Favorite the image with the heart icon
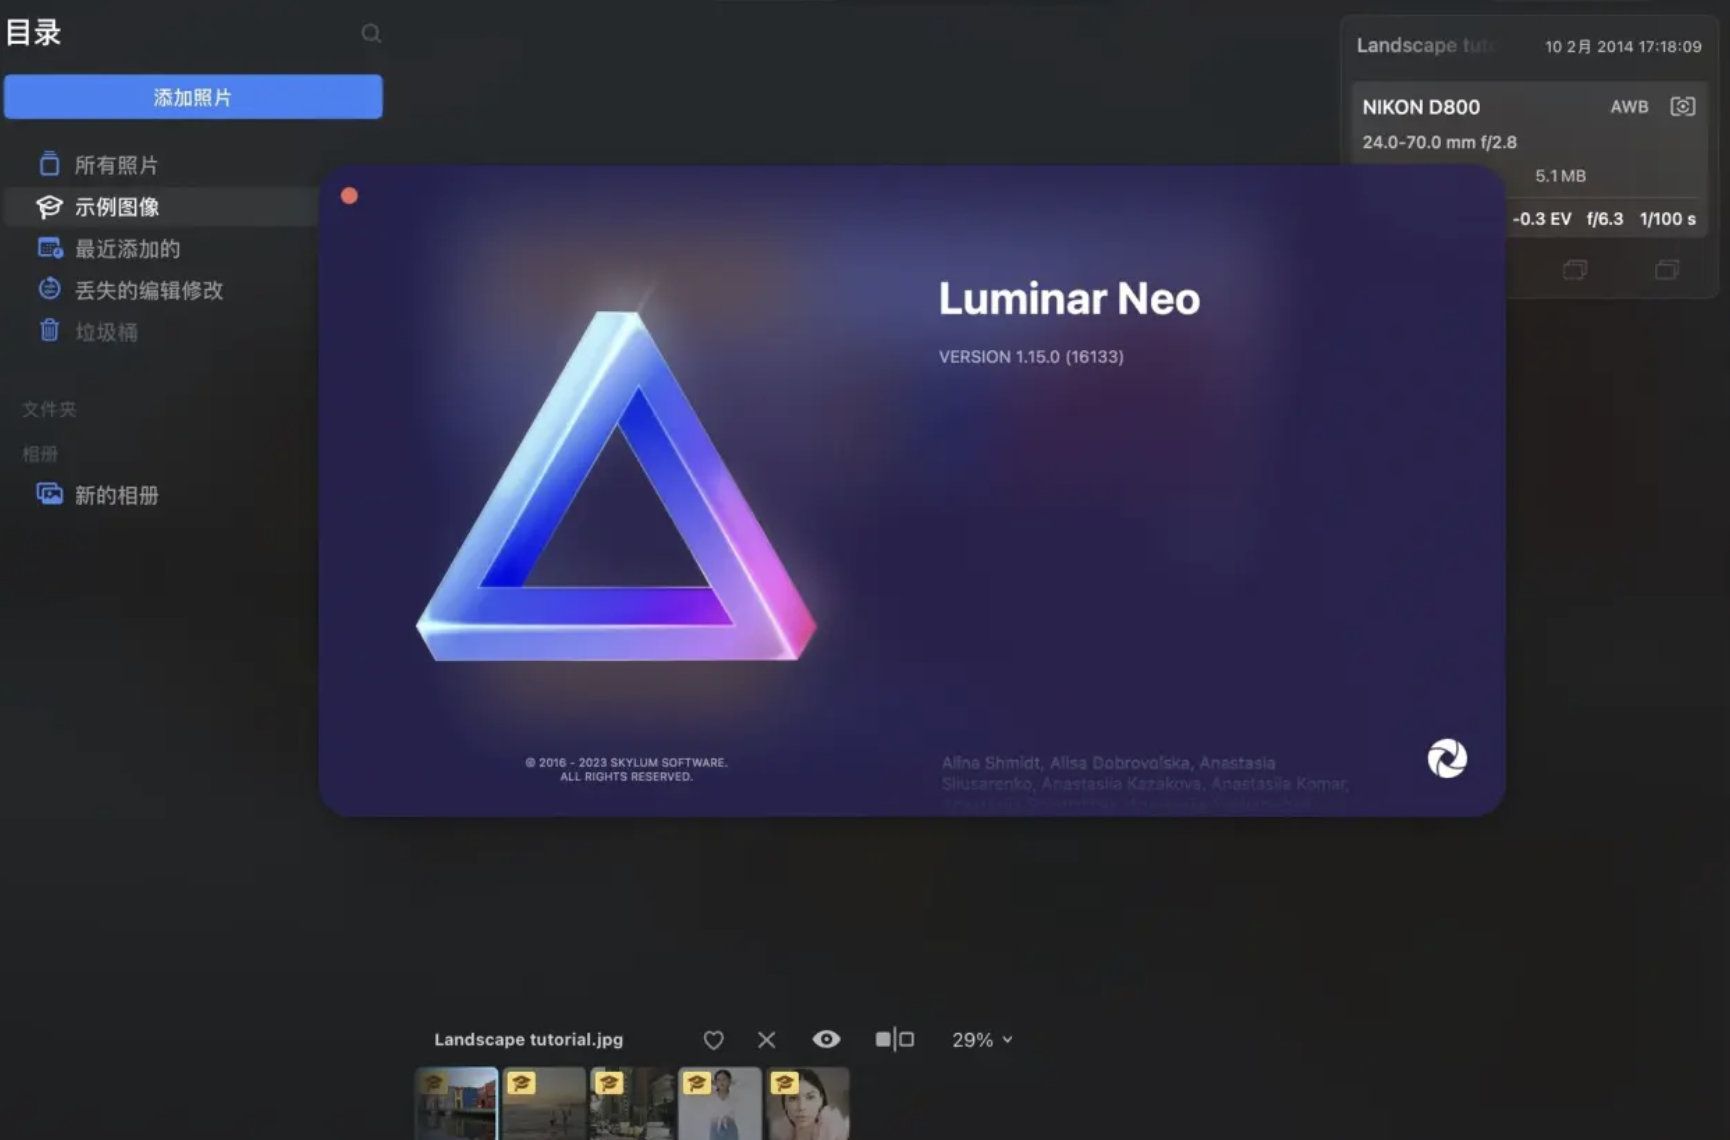1730x1140 pixels. click(713, 1039)
